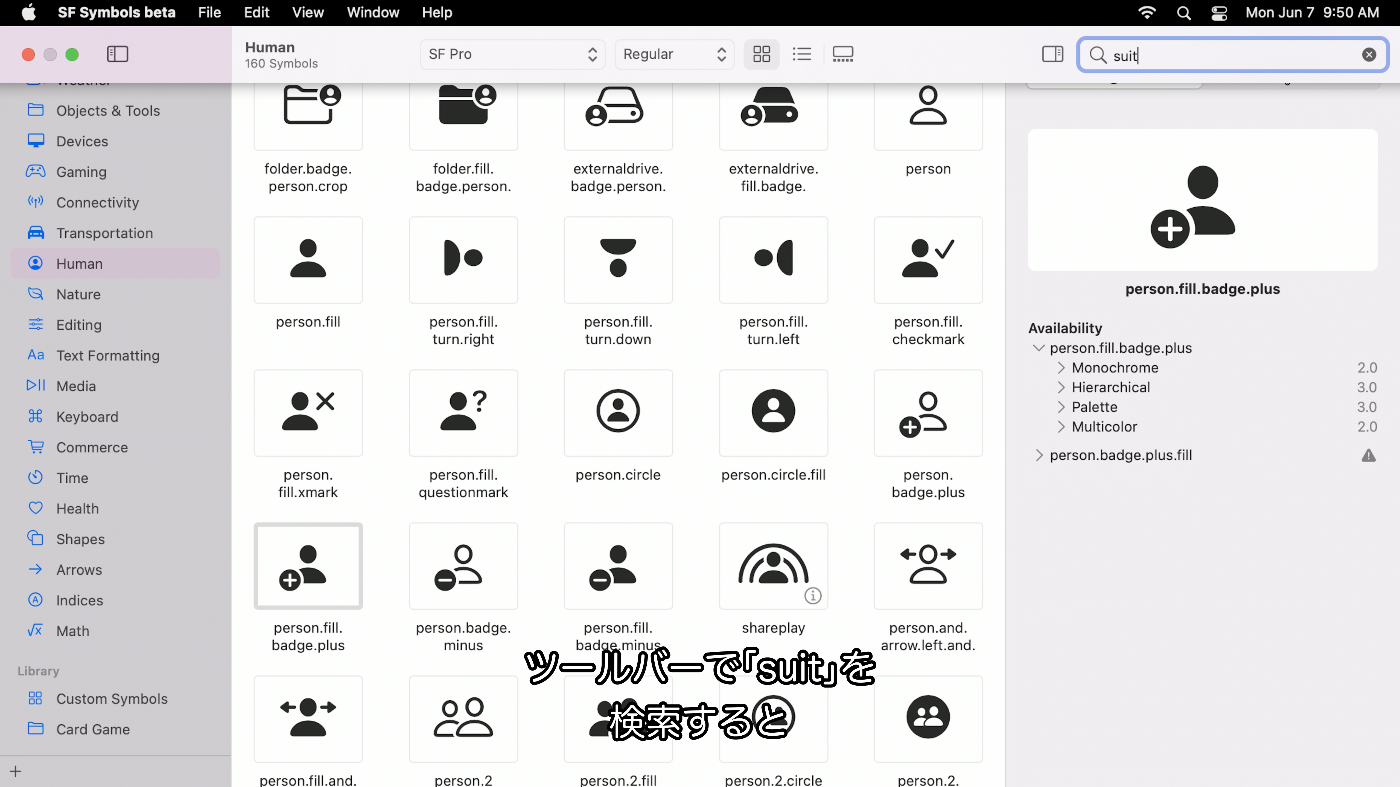Select the person.fill.and arrows symbol

(308, 719)
